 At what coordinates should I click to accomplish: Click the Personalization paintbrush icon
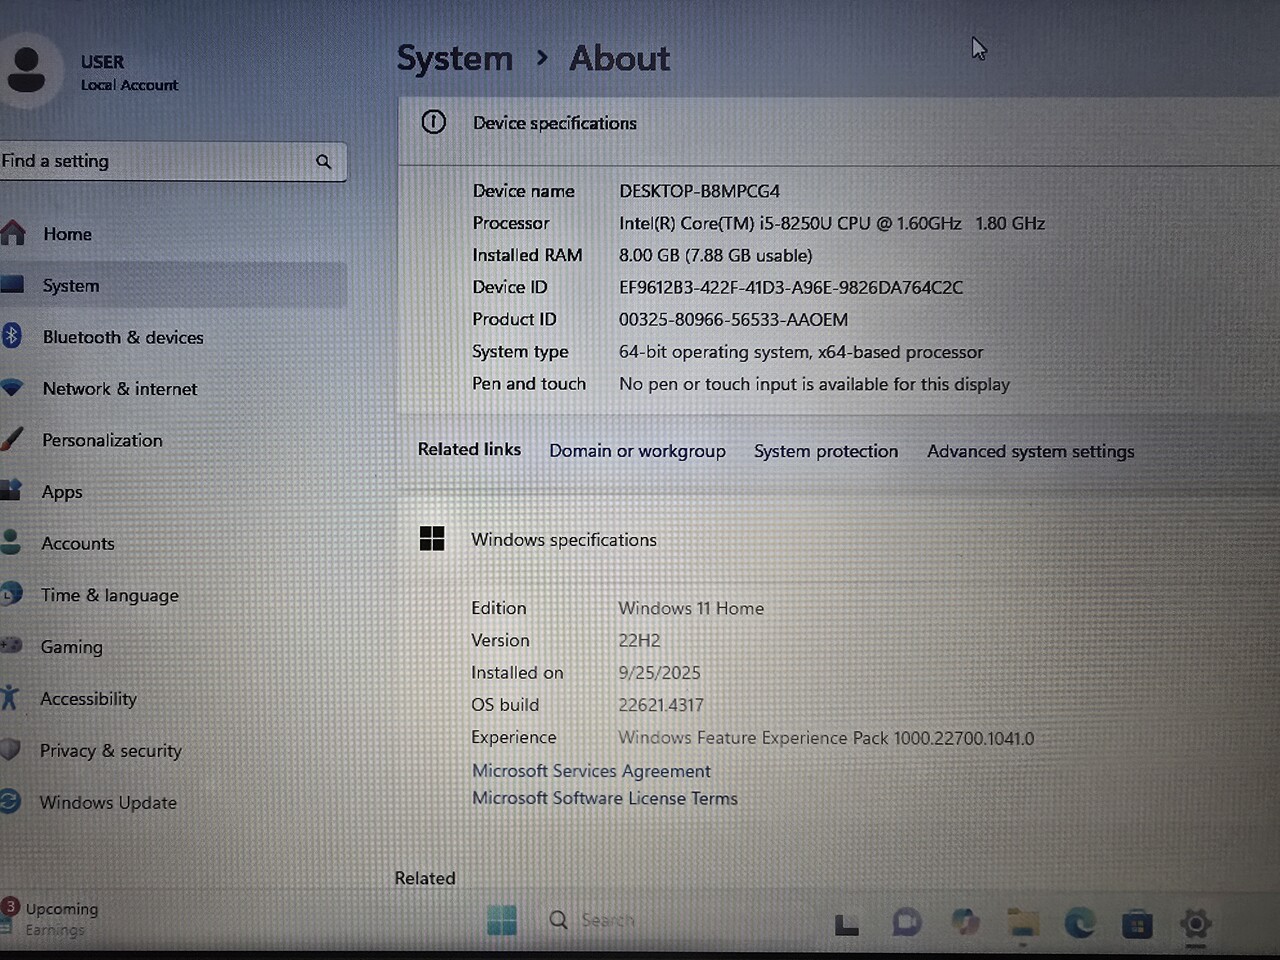tap(11, 439)
